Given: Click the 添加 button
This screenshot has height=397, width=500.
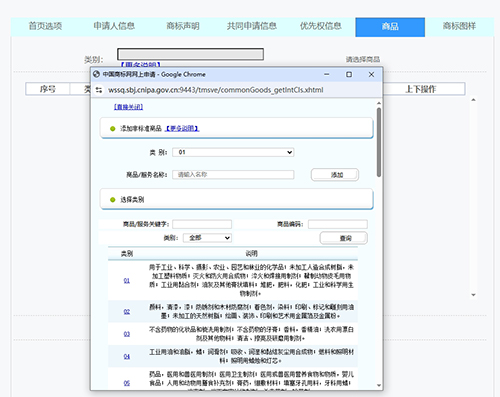Looking at the screenshot, I should (335, 175).
